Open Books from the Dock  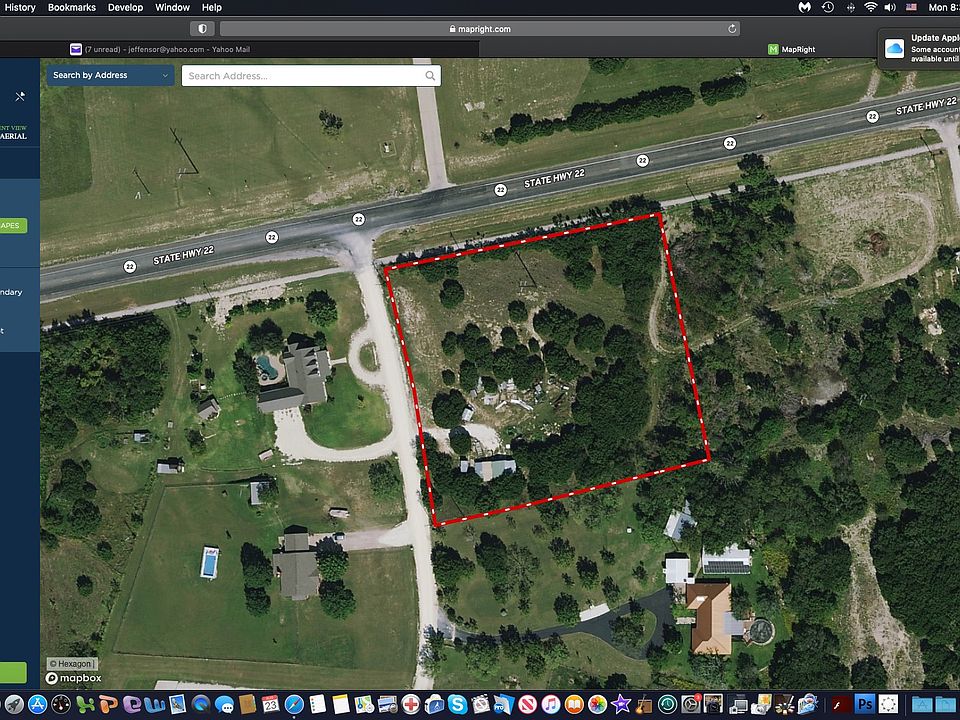pos(574,704)
